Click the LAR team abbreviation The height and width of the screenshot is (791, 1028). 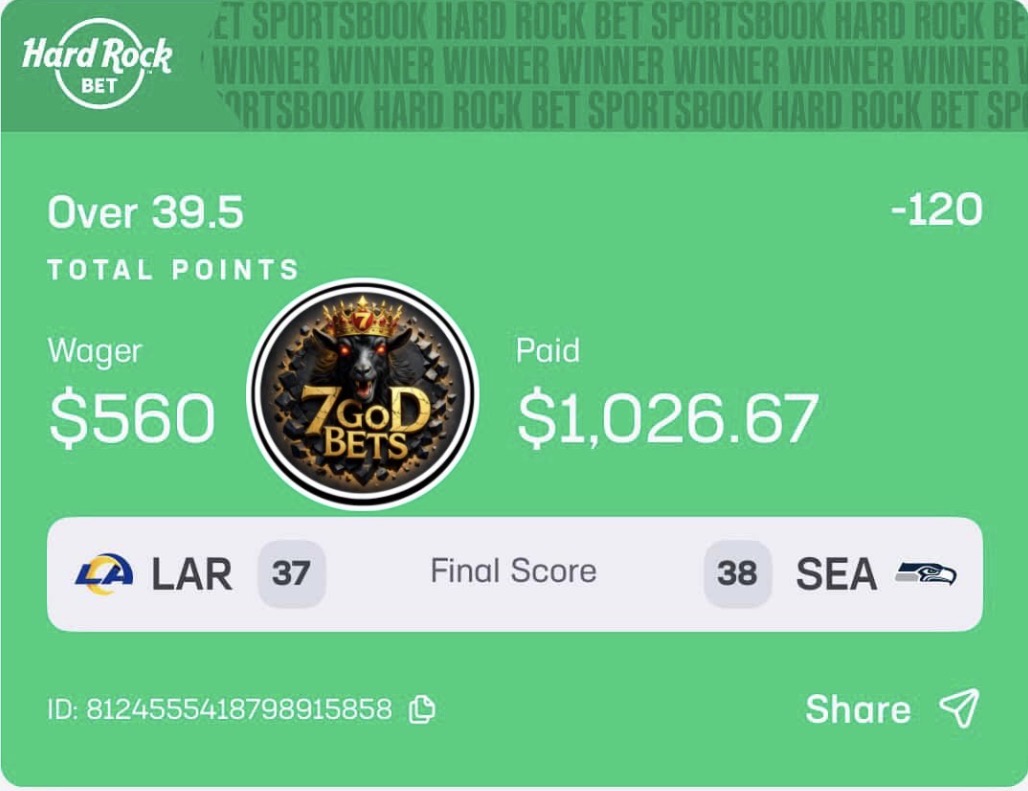tap(192, 574)
